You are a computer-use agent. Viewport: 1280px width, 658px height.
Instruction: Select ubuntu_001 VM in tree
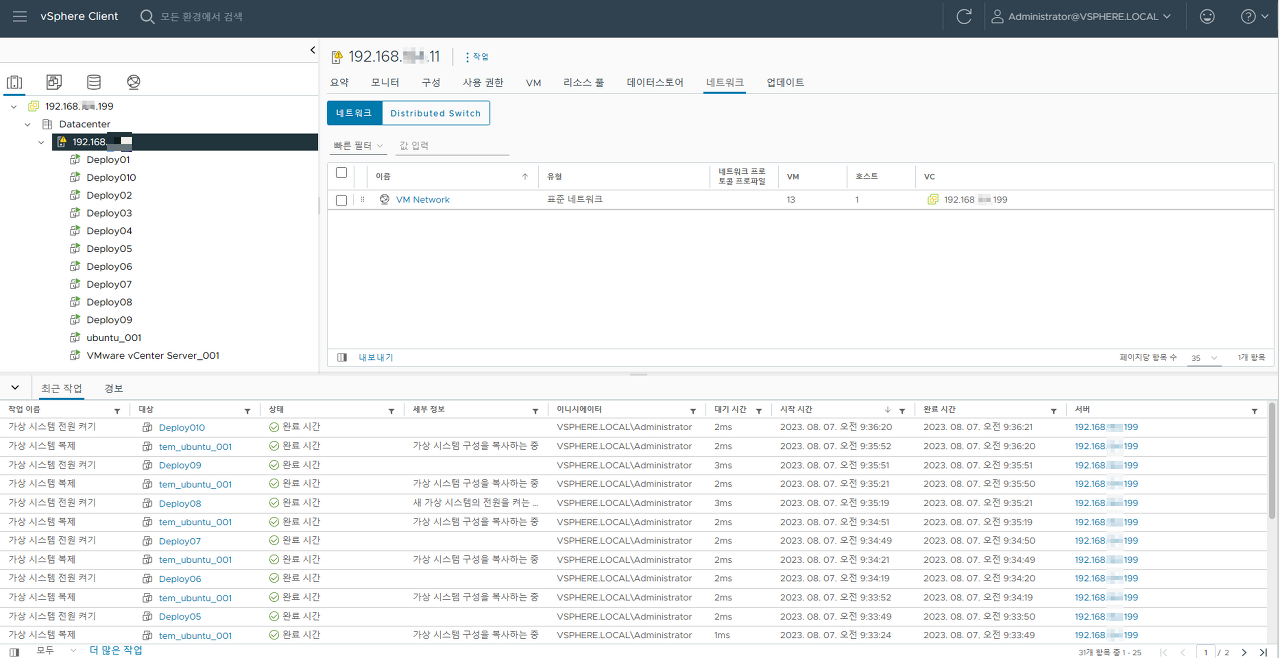(114, 338)
